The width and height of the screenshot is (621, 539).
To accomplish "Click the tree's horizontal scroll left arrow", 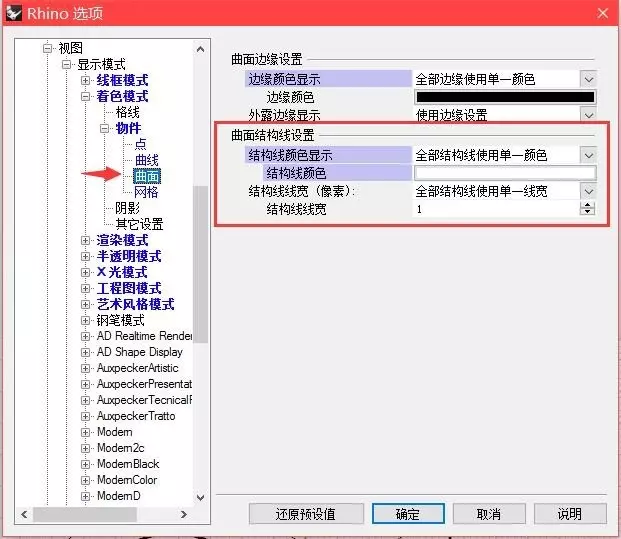I will pyautogui.click(x=24, y=514).
